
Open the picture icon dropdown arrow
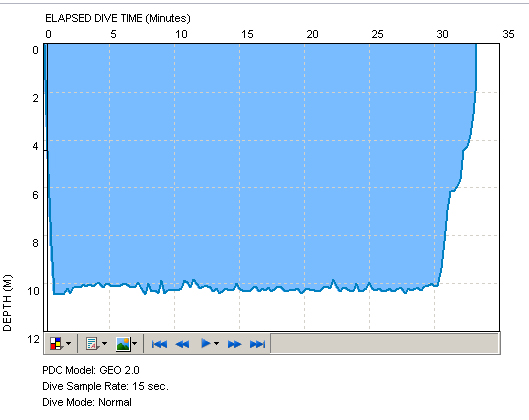pyautogui.click(x=135, y=344)
